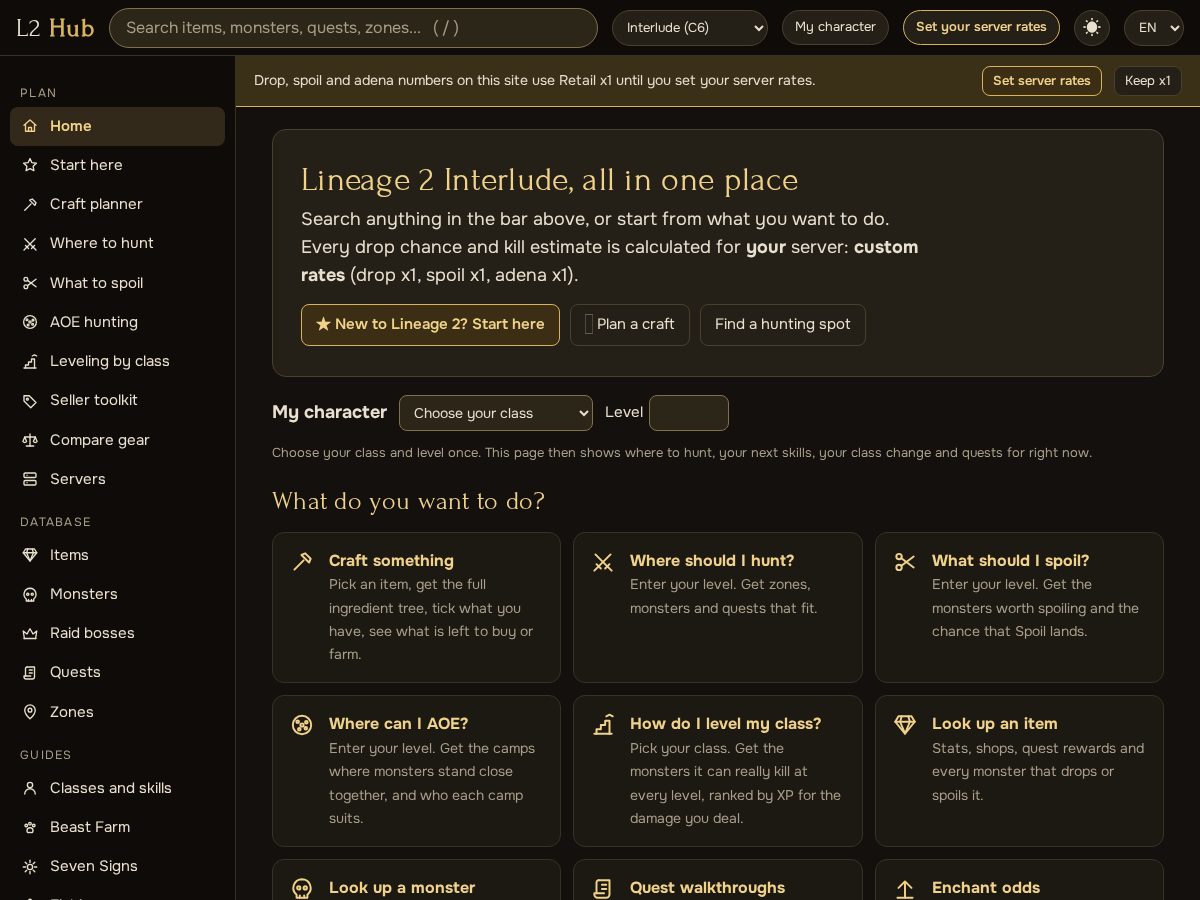1200x900 pixels.
Task: Click stairs icon on How do I level card
Action: [603, 725]
